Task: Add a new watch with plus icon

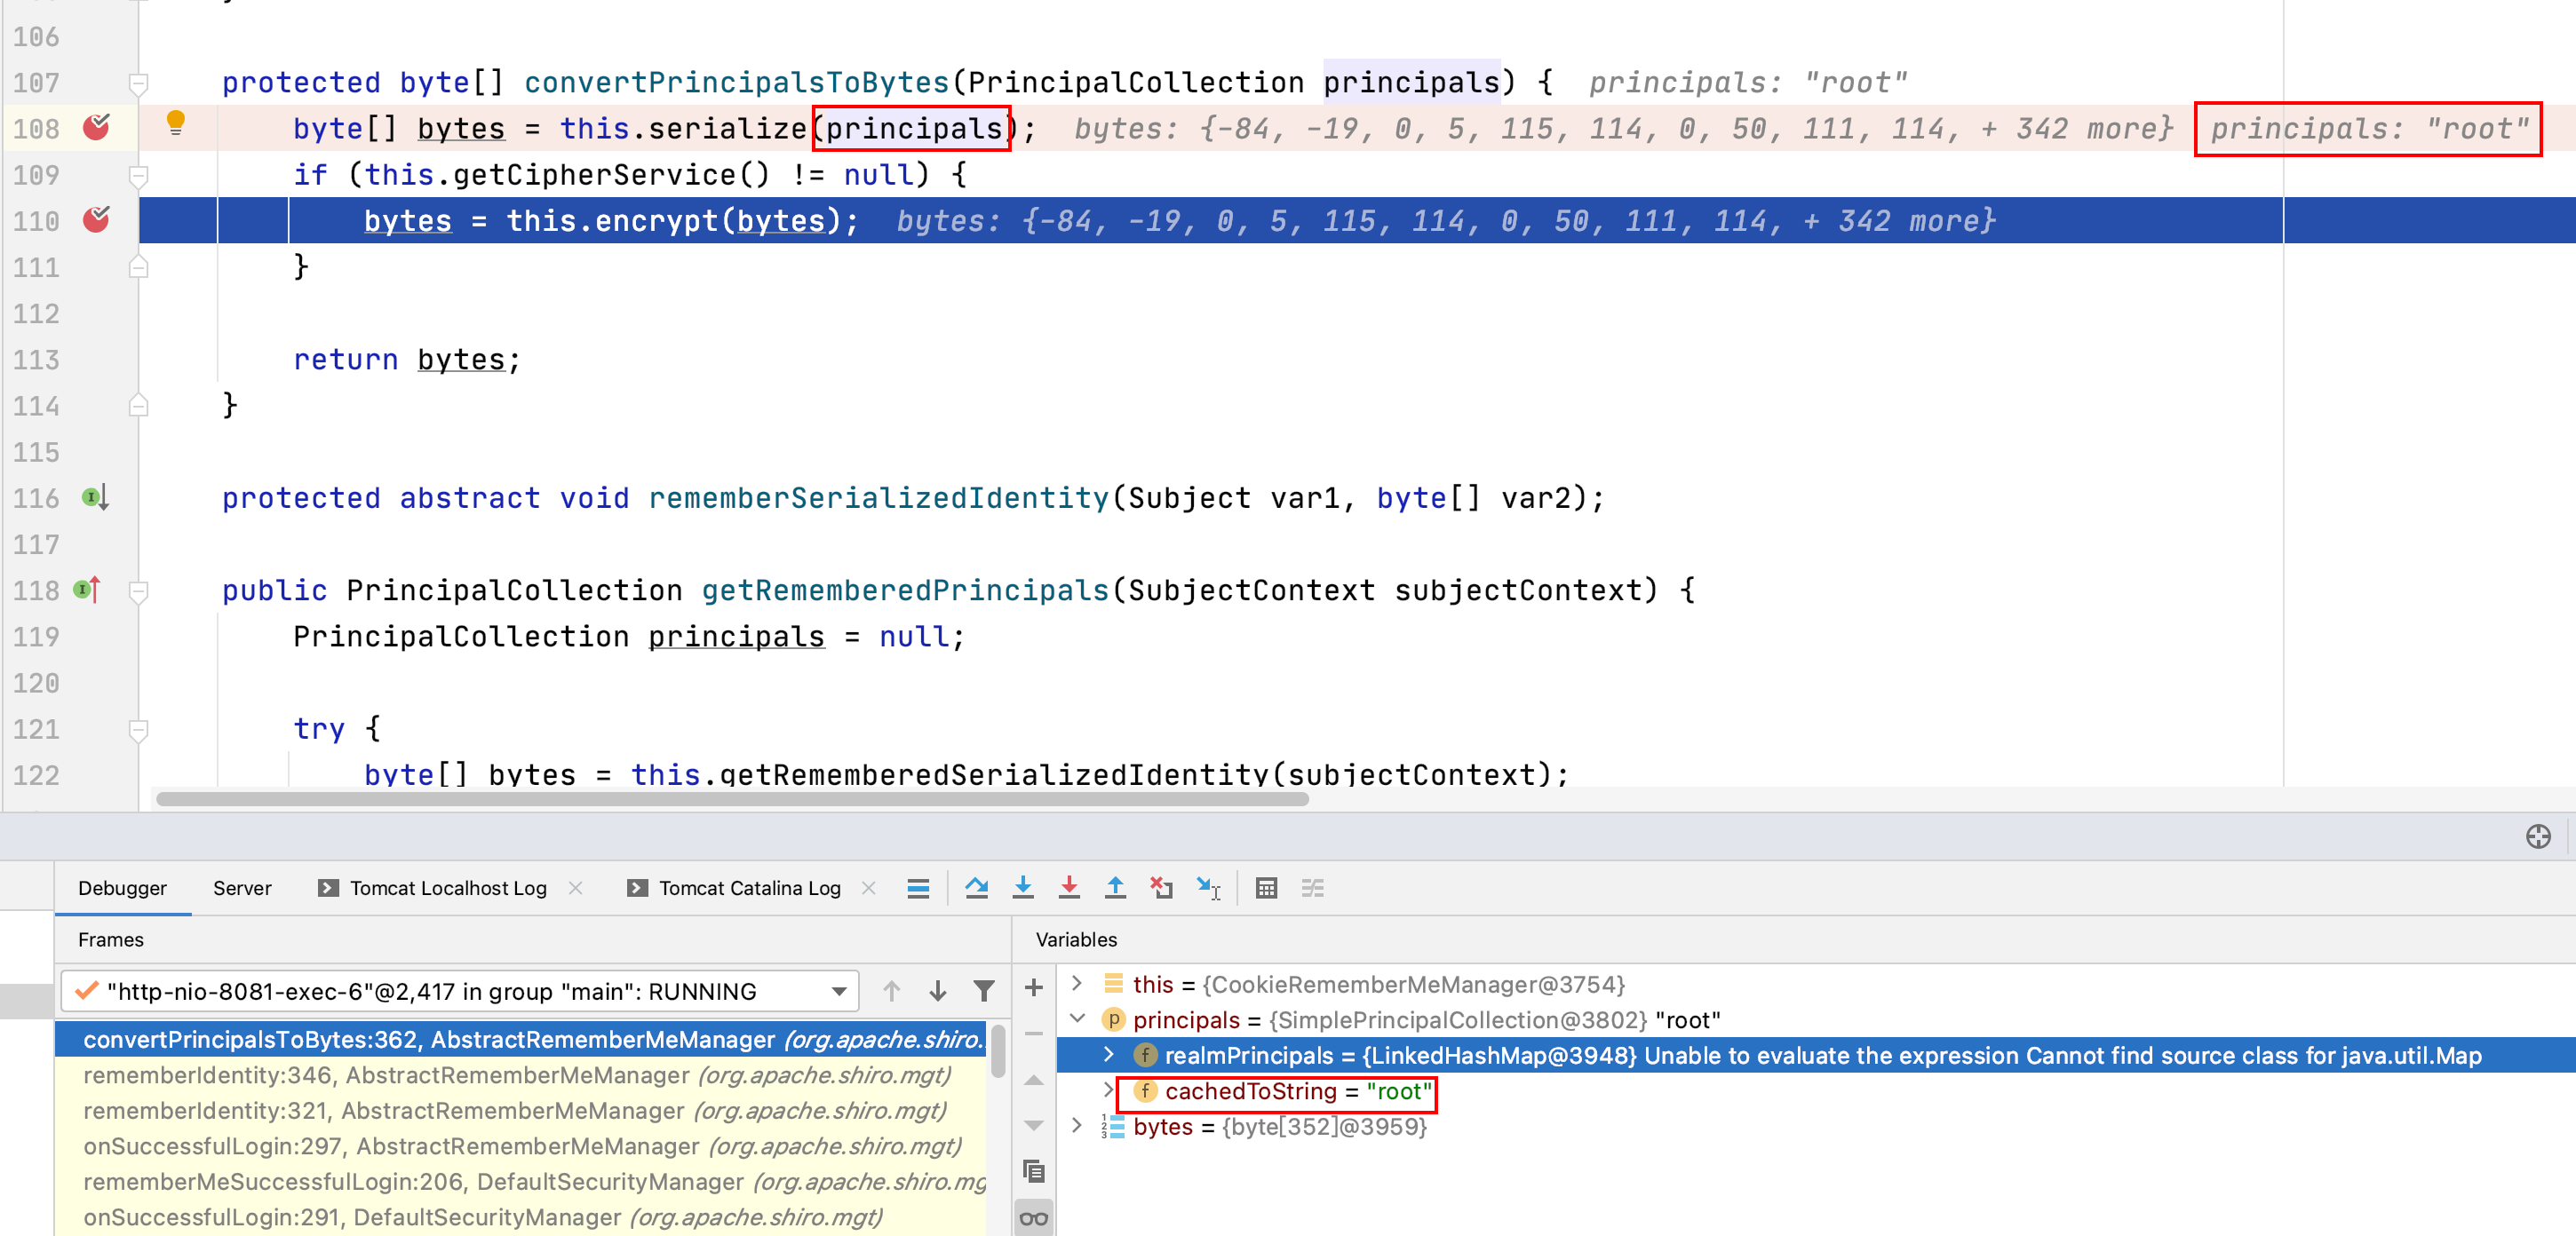Action: click(x=1034, y=987)
